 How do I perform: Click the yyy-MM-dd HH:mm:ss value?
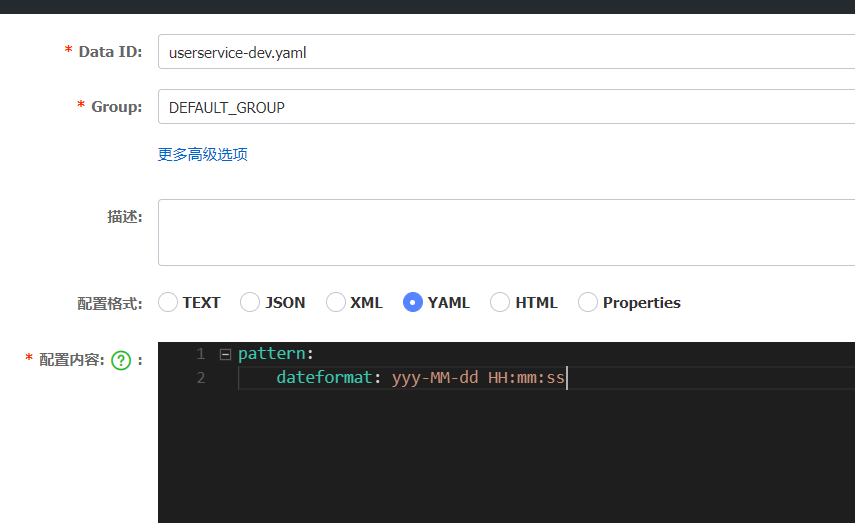tap(478, 377)
